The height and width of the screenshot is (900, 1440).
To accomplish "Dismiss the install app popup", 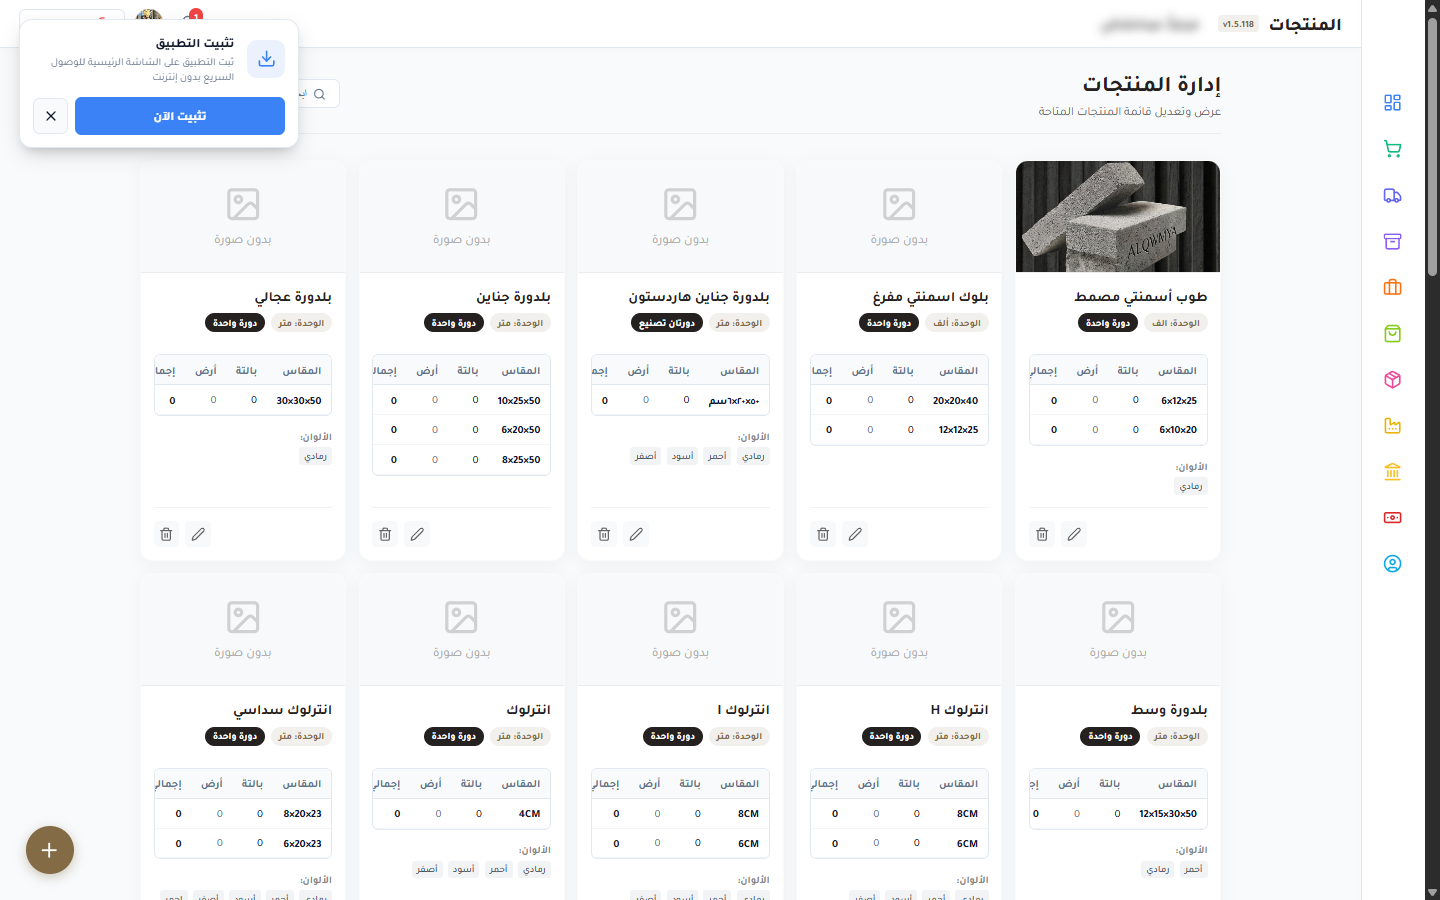I will pyautogui.click(x=51, y=116).
